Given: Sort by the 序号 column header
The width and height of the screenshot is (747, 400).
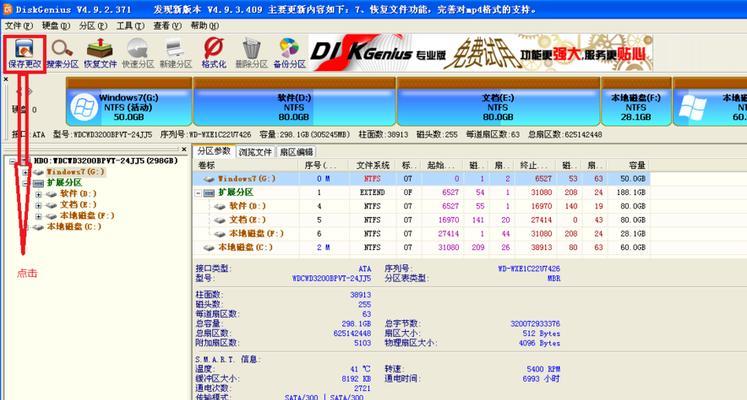Looking at the screenshot, I should [x=323, y=165].
